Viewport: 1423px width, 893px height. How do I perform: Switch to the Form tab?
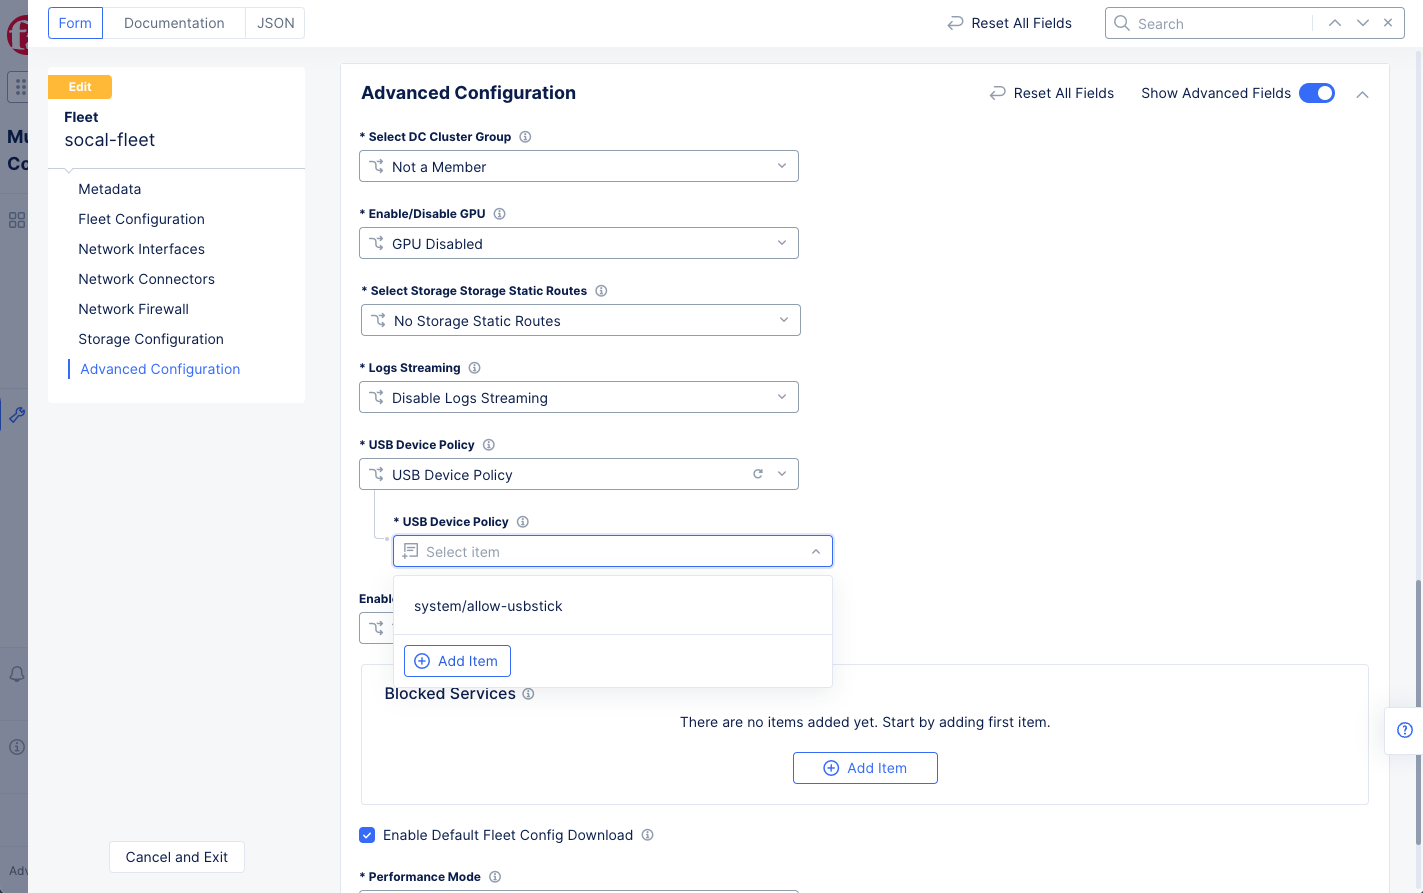(x=75, y=23)
